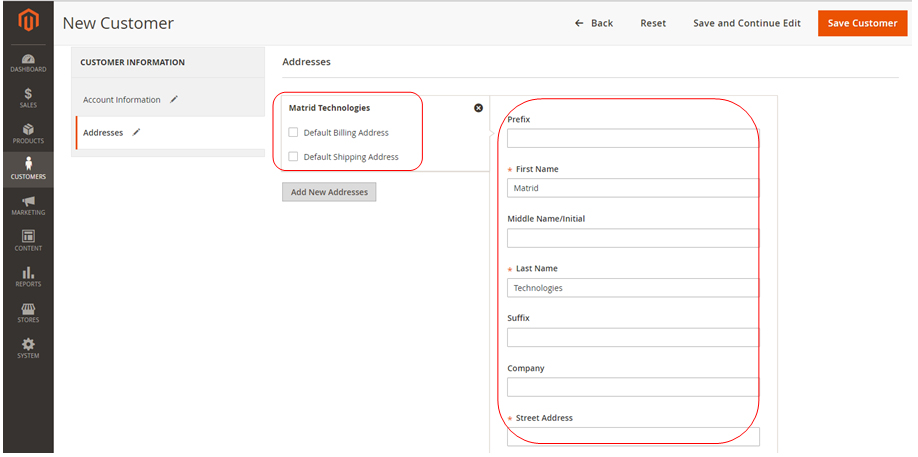Click the Back button
This screenshot has height=457, width=918.
[594, 23]
